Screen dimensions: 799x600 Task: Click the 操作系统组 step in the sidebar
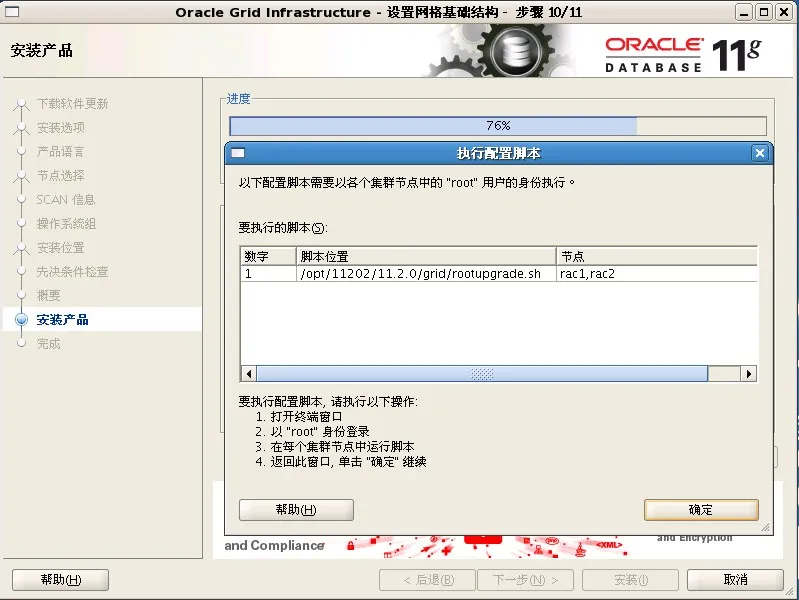click(x=66, y=223)
